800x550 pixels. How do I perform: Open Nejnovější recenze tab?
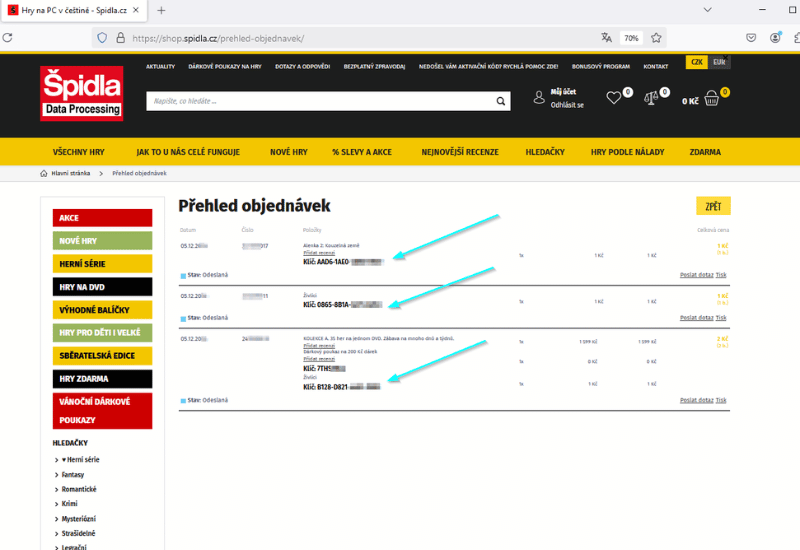point(460,152)
